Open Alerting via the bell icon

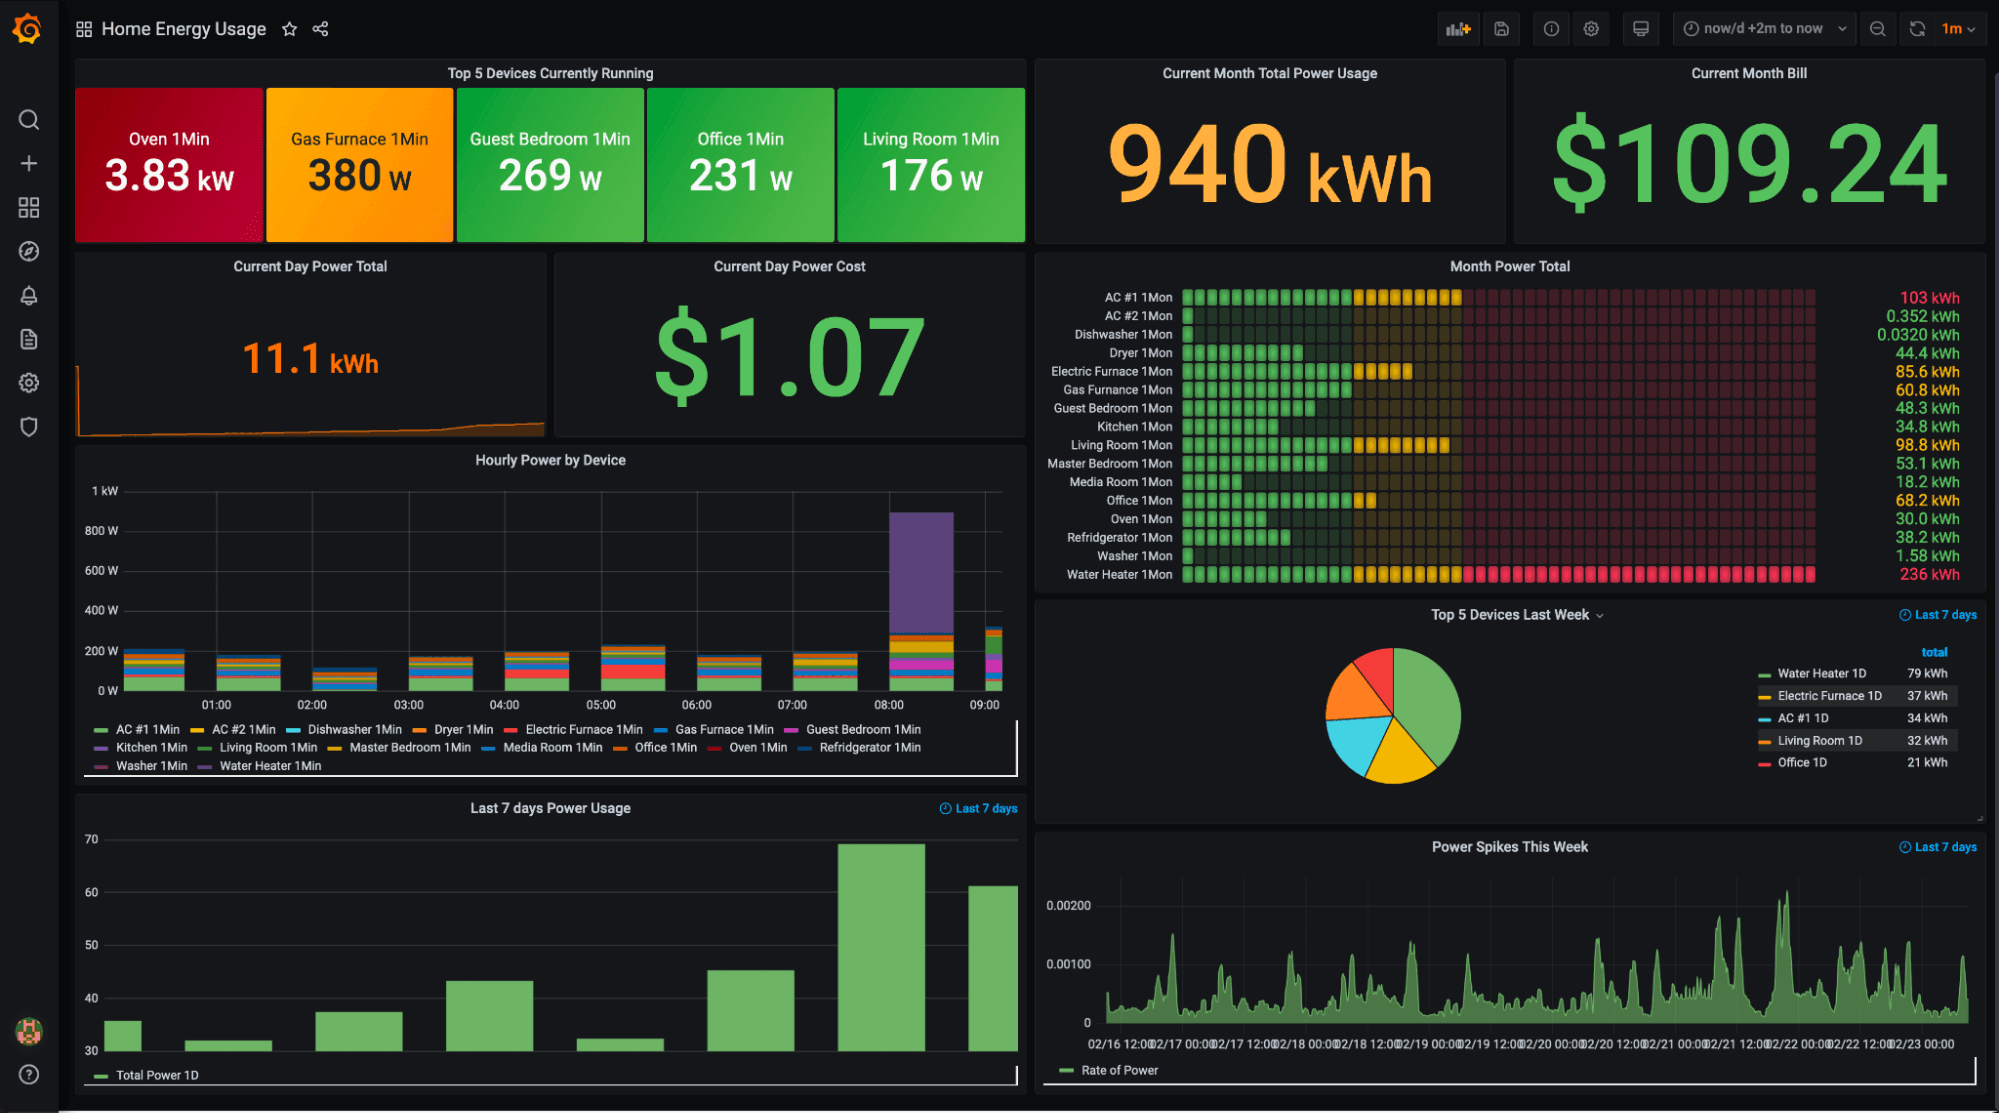click(29, 295)
